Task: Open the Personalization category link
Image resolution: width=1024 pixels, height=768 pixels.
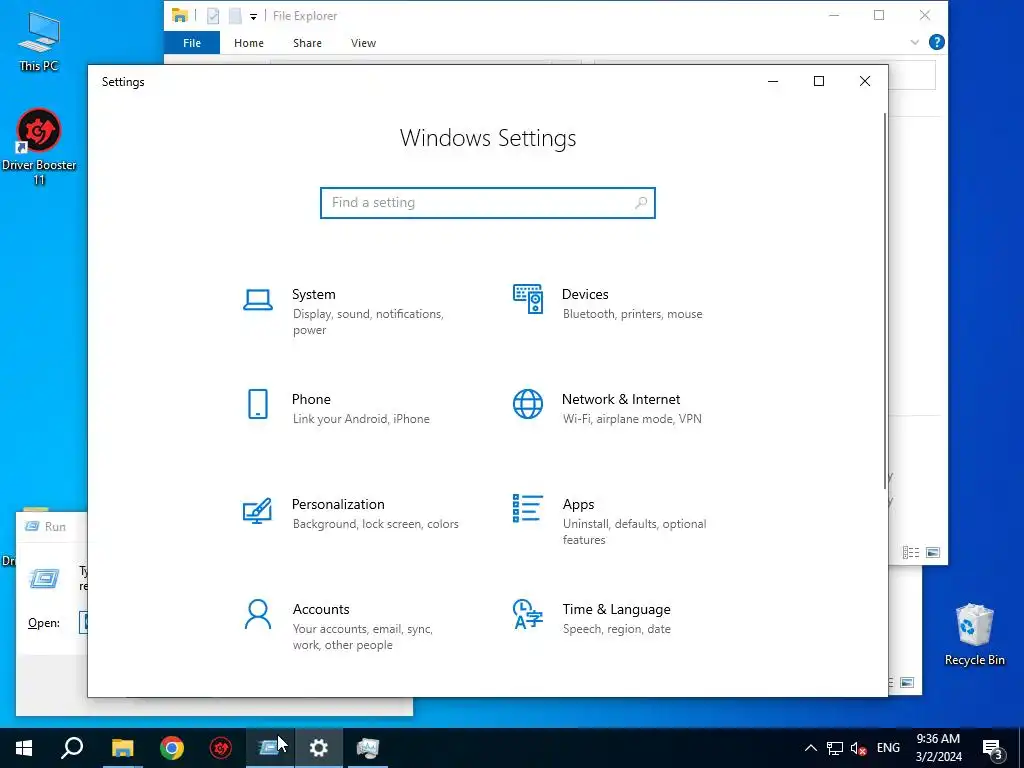Action: [x=338, y=505]
